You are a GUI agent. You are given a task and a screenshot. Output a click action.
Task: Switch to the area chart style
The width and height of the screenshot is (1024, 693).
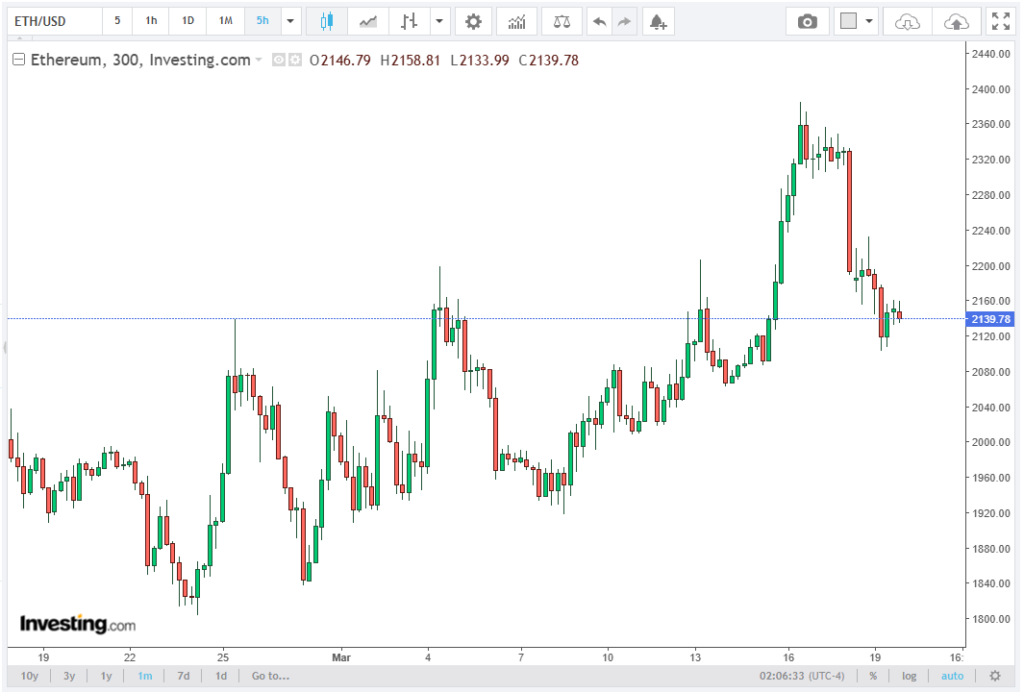click(x=369, y=21)
